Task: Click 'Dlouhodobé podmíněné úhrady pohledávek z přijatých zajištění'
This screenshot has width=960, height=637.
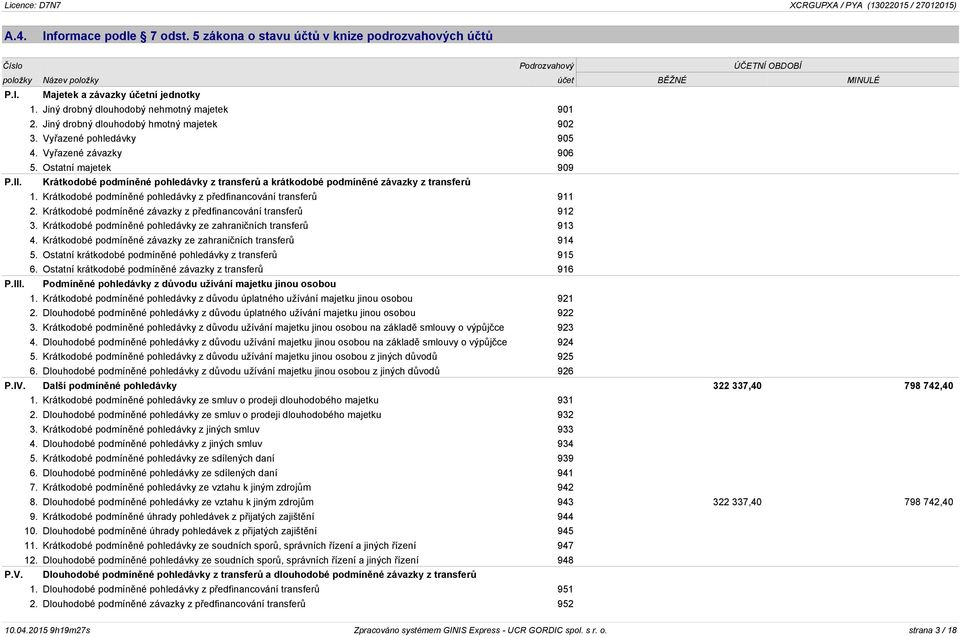Action: pyautogui.click(x=179, y=531)
